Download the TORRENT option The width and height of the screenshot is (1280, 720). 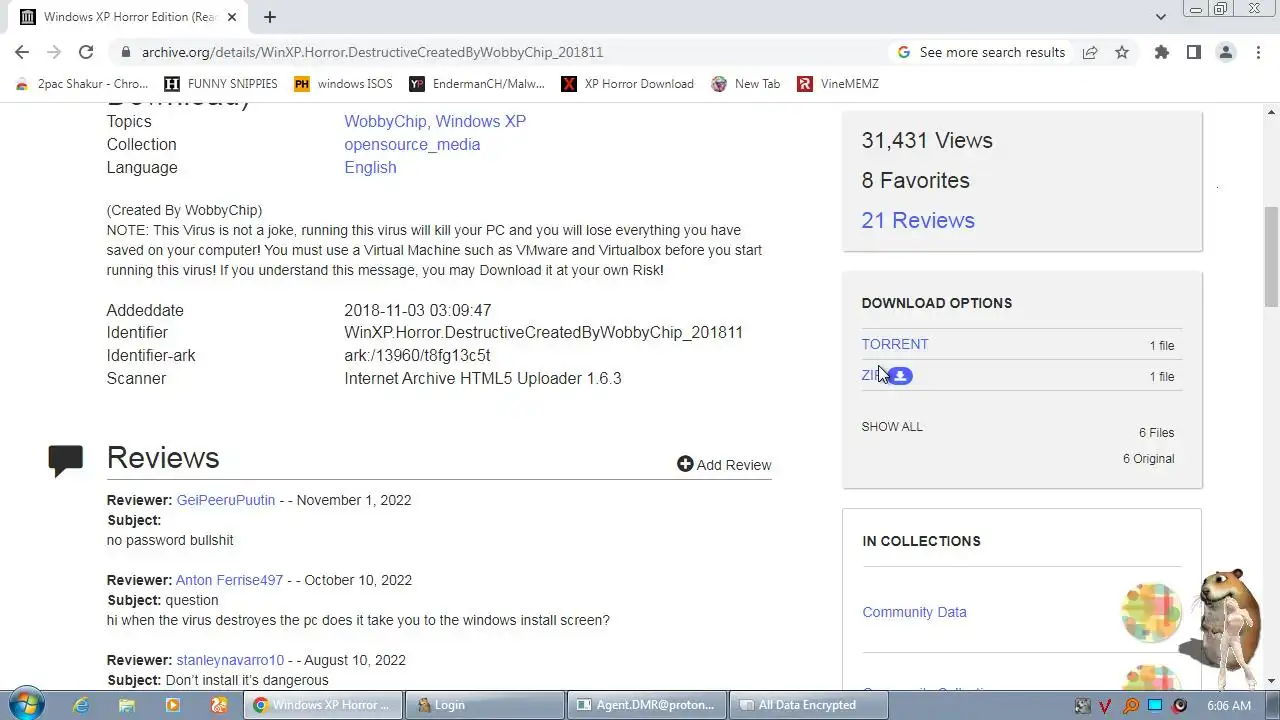pyautogui.click(x=895, y=344)
